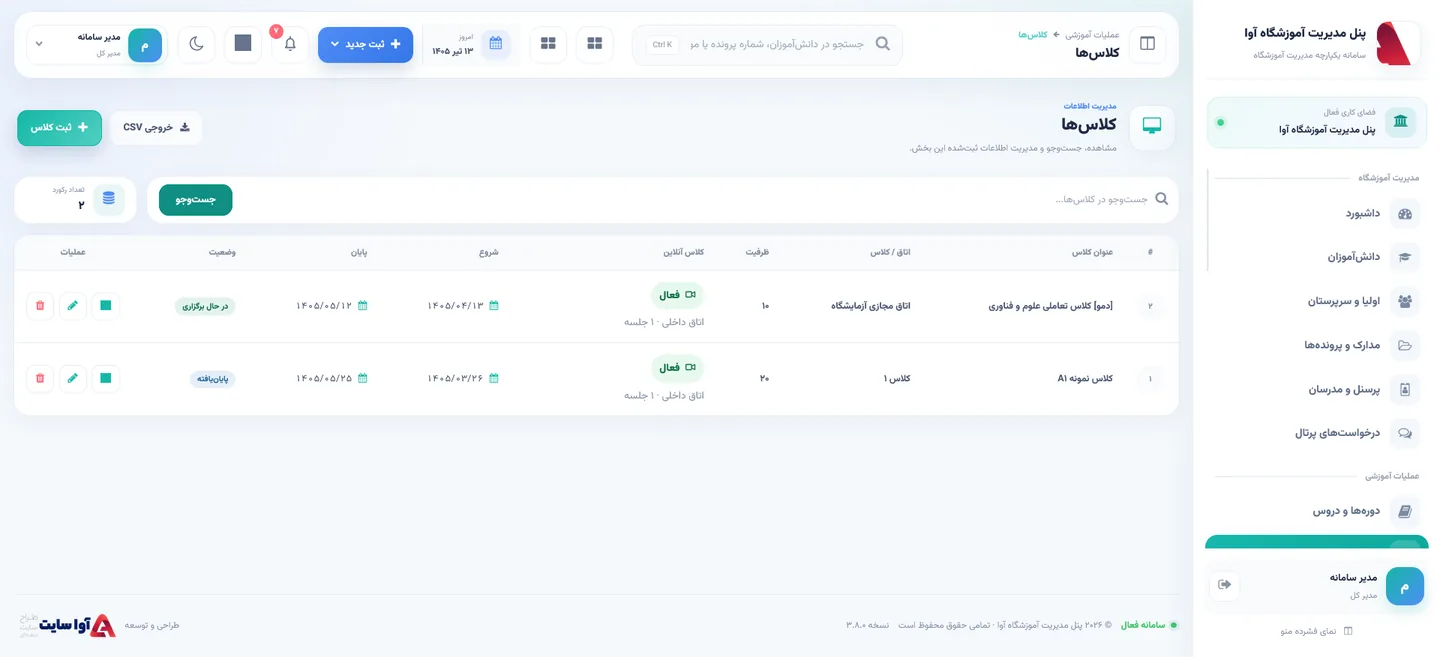
Task: Click the start date ۱۴۰۵/۰۳/۲۶
Action: (x=456, y=378)
